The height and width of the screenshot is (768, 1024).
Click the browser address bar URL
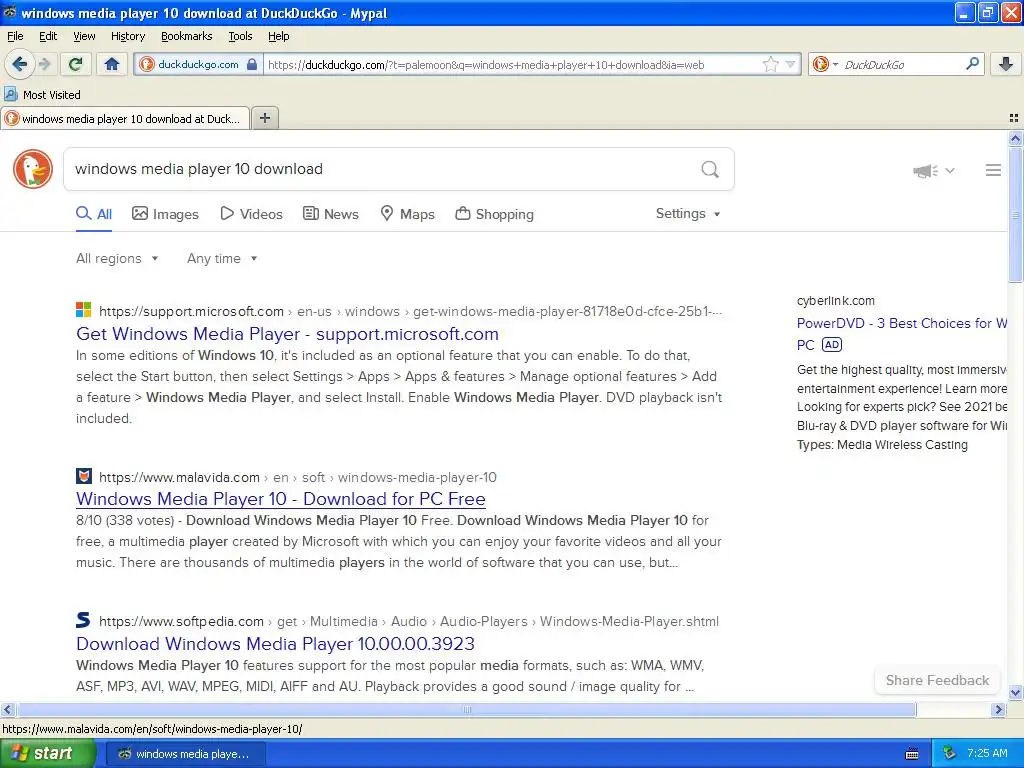pyautogui.click(x=486, y=65)
